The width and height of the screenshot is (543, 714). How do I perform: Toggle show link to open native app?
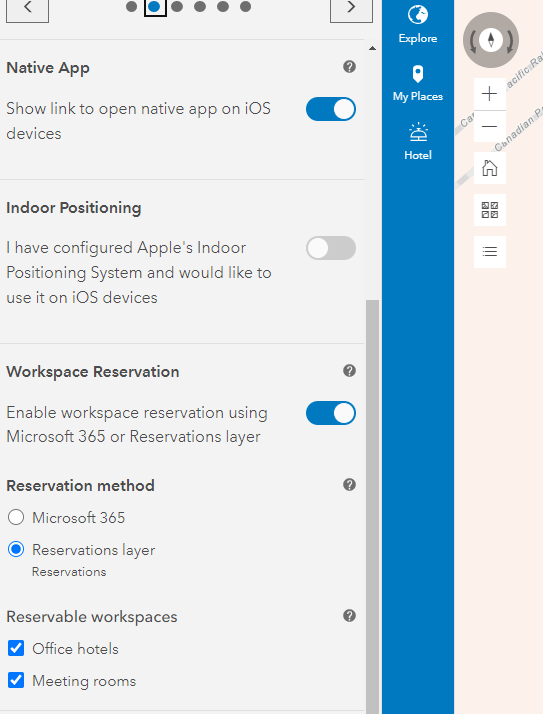(x=331, y=109)
